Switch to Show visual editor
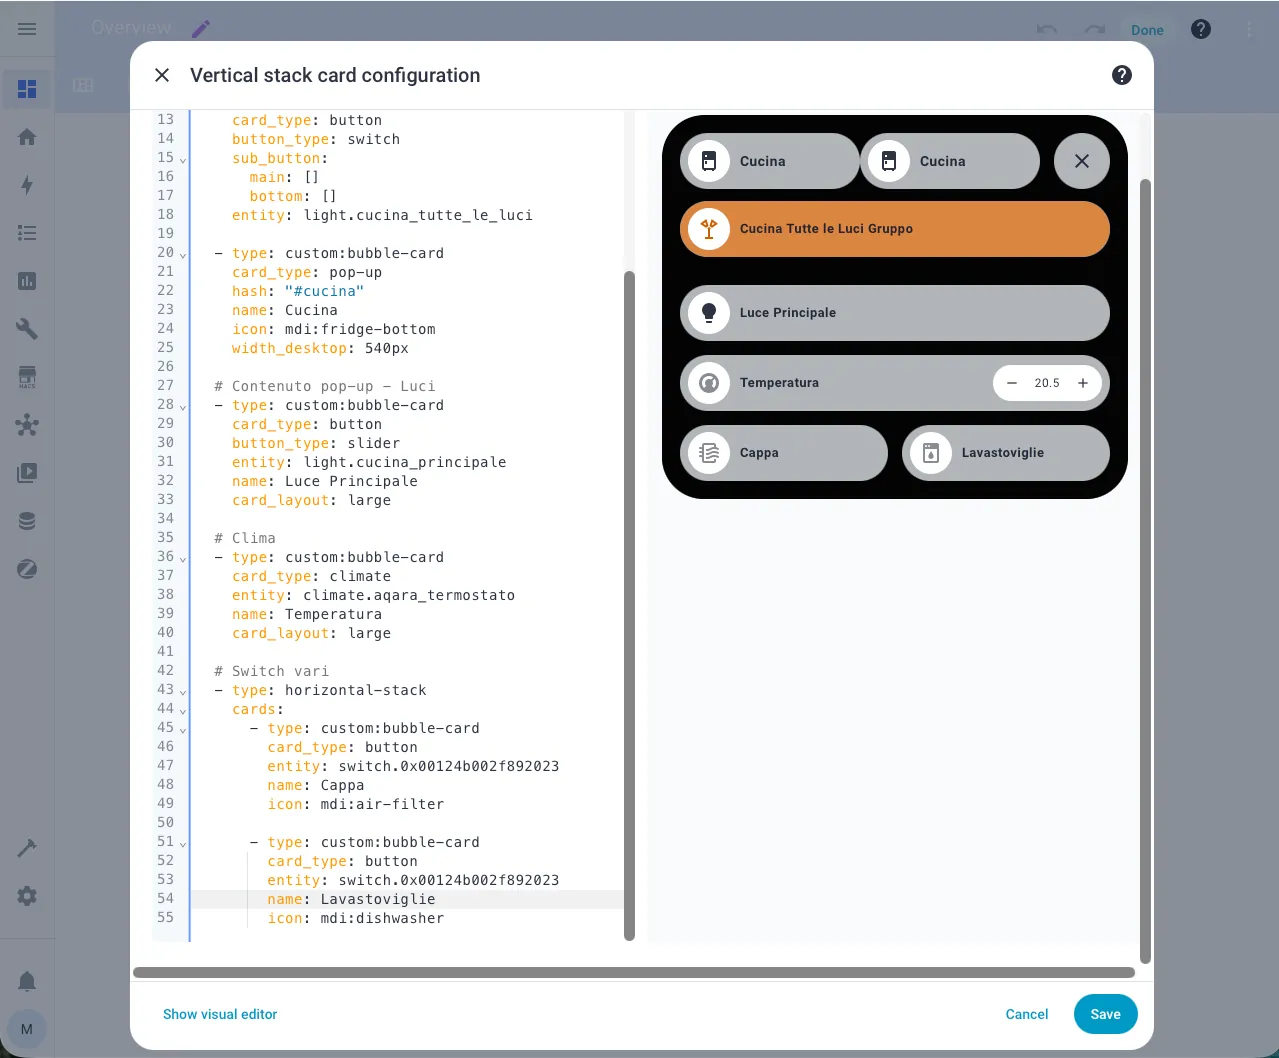This screenshot has height=1058, width=1279. (220, 1014)
